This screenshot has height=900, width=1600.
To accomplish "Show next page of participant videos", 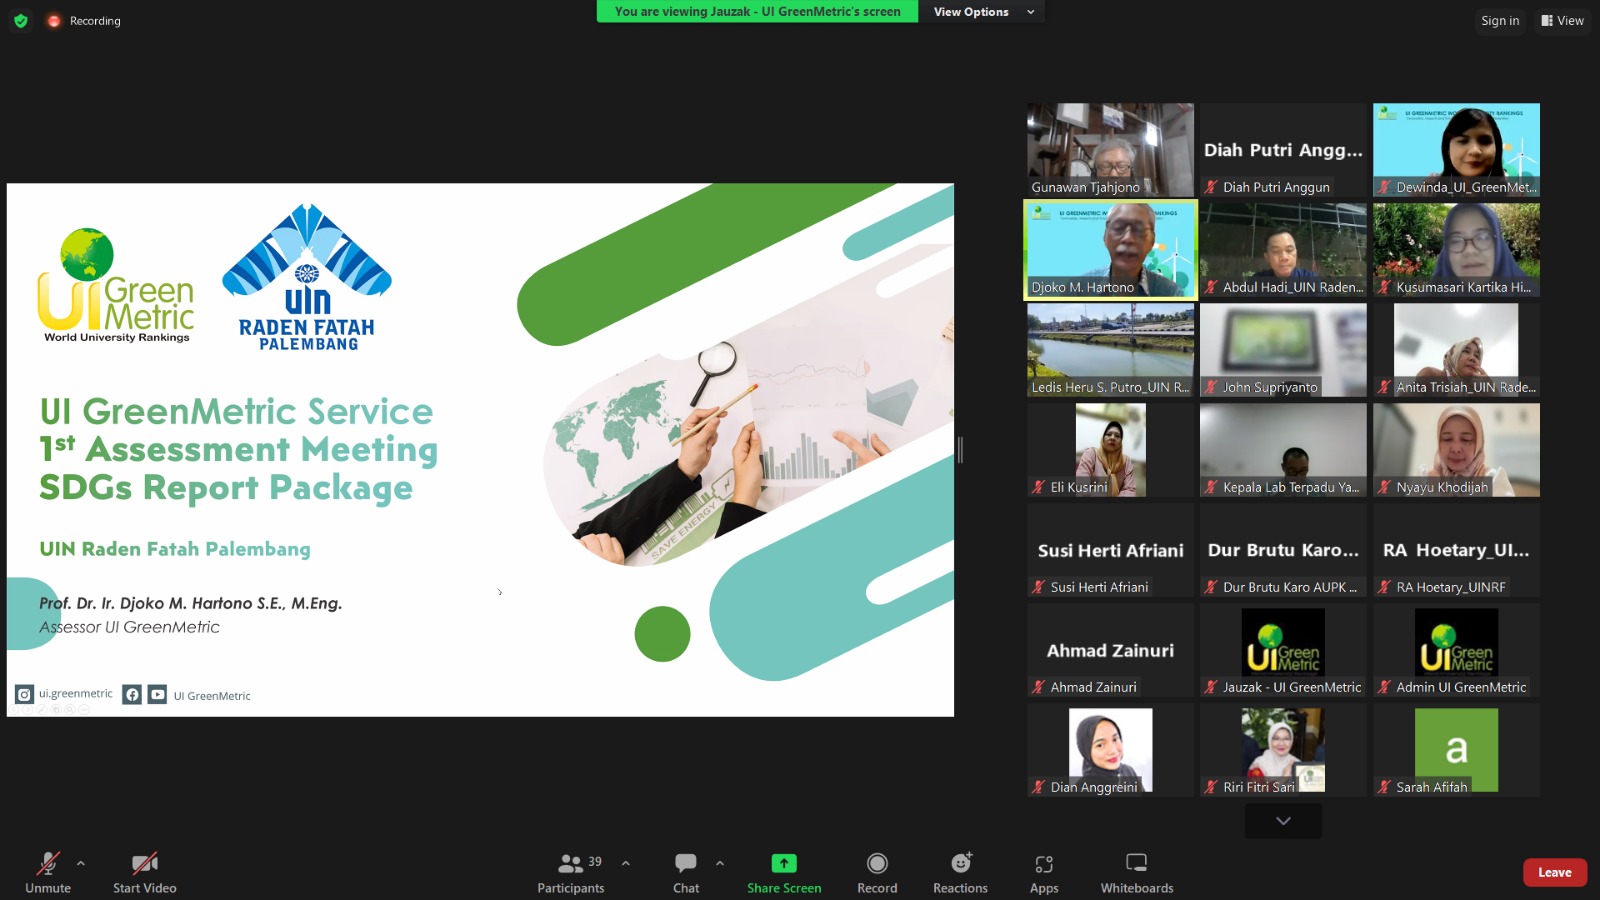I will click(1283, 821).
